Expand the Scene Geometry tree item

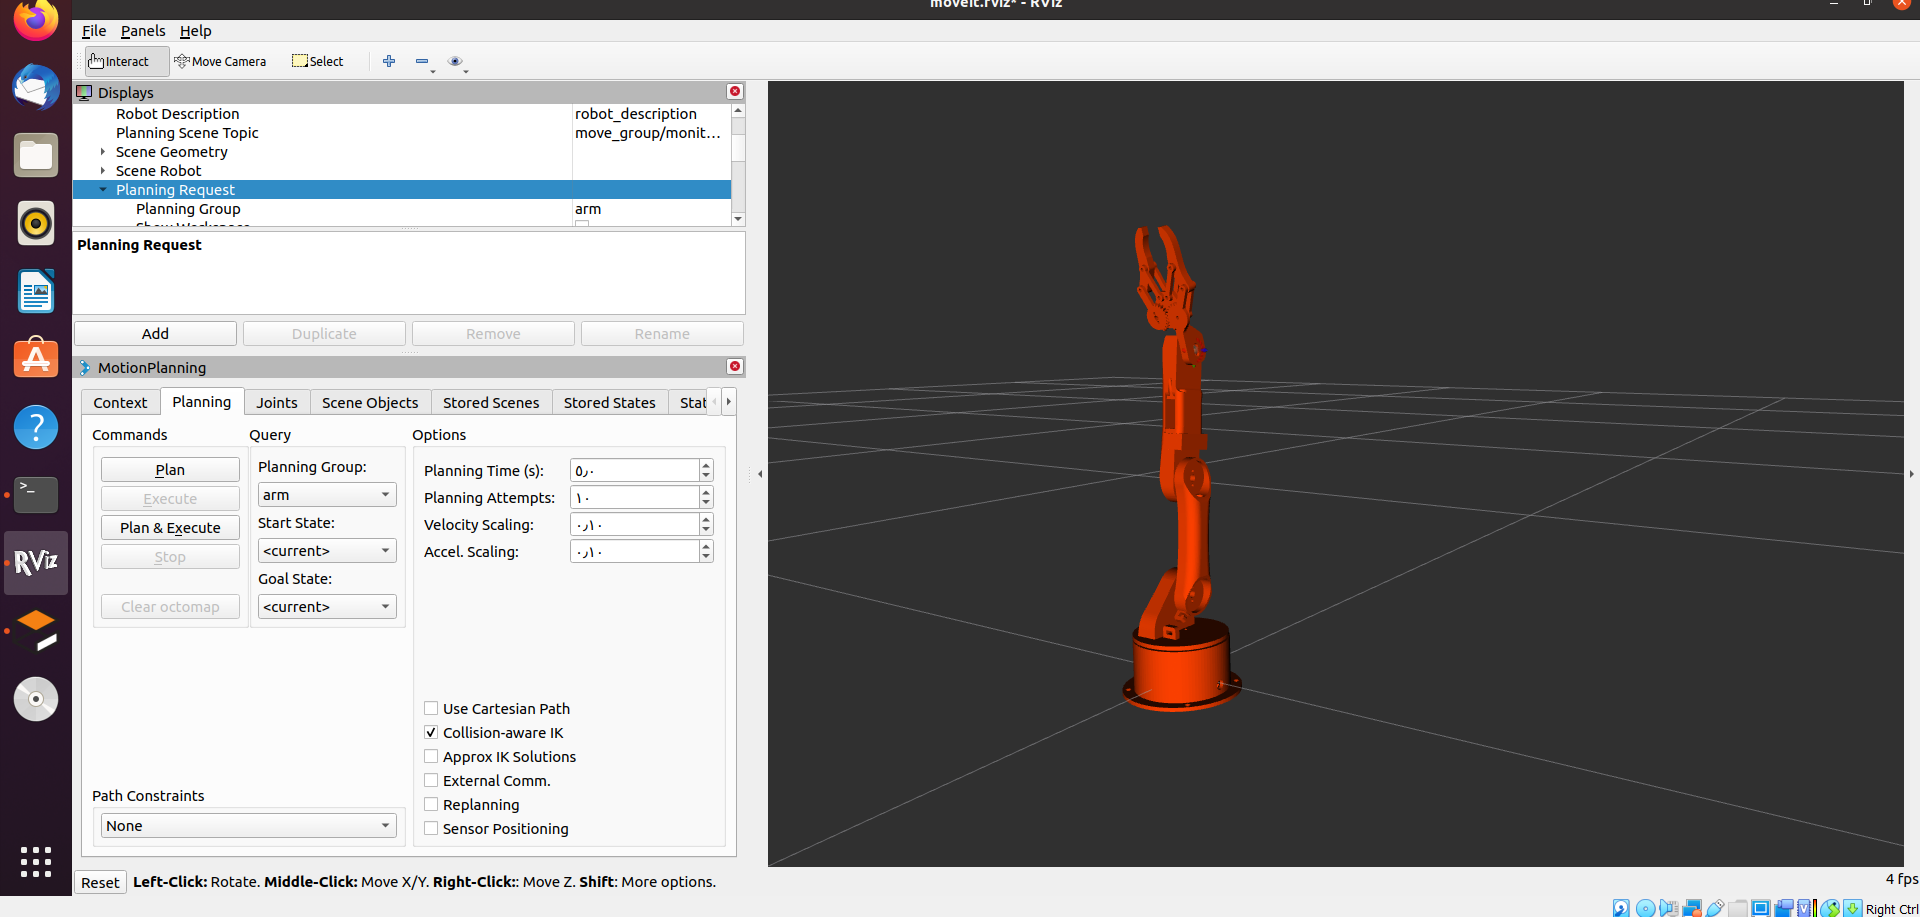click(103, 152)
